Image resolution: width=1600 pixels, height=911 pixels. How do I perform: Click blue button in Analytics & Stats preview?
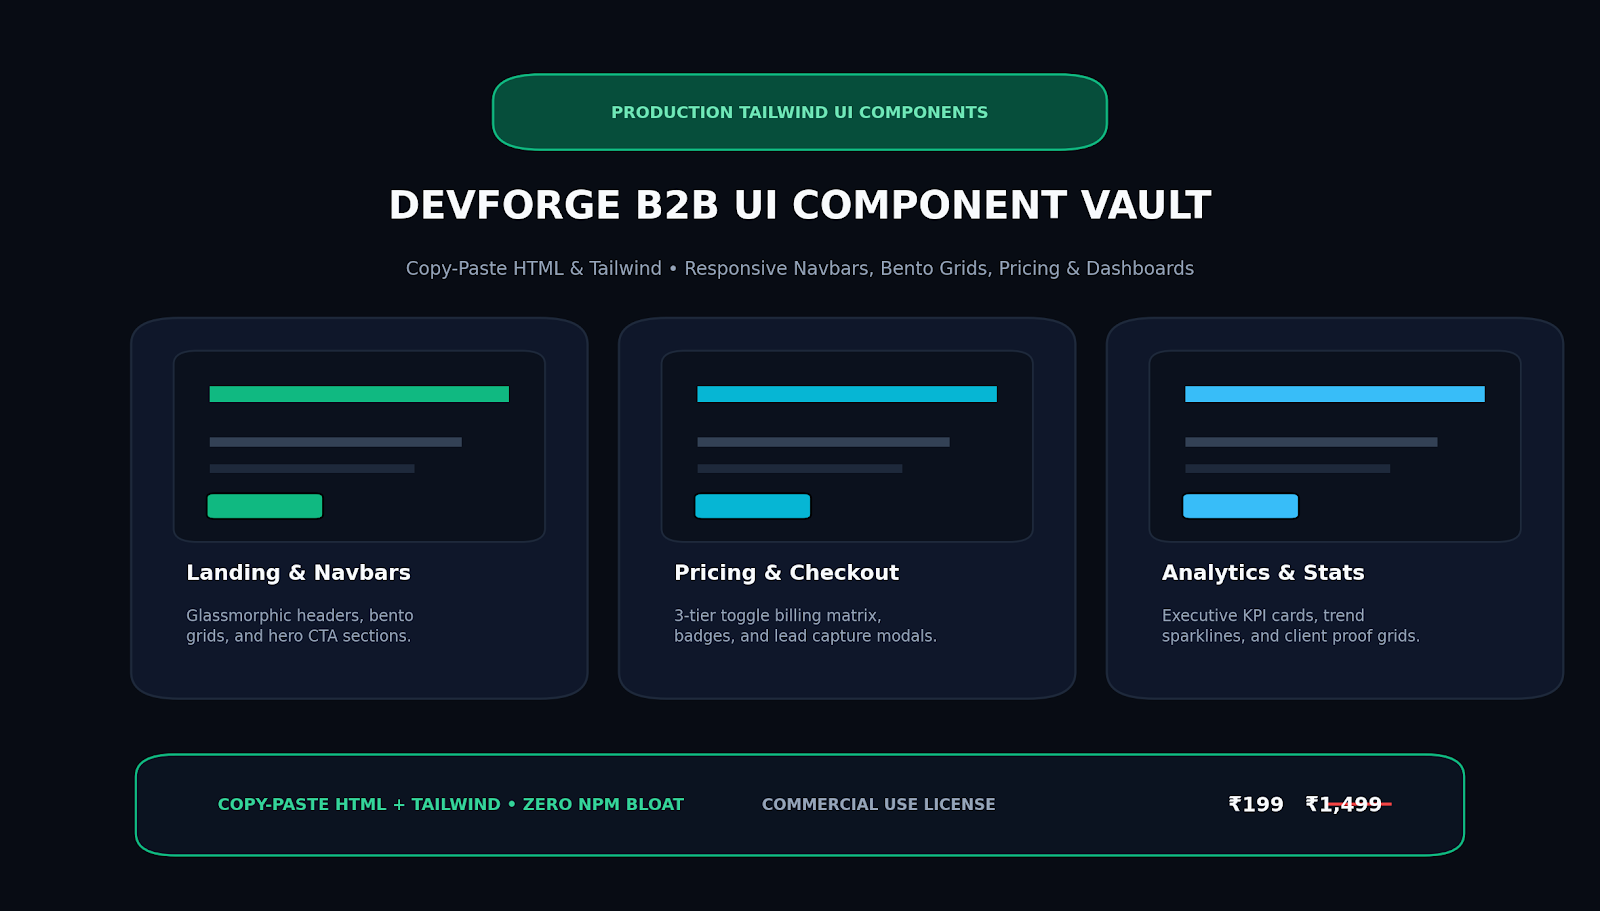pos(1241,506)
